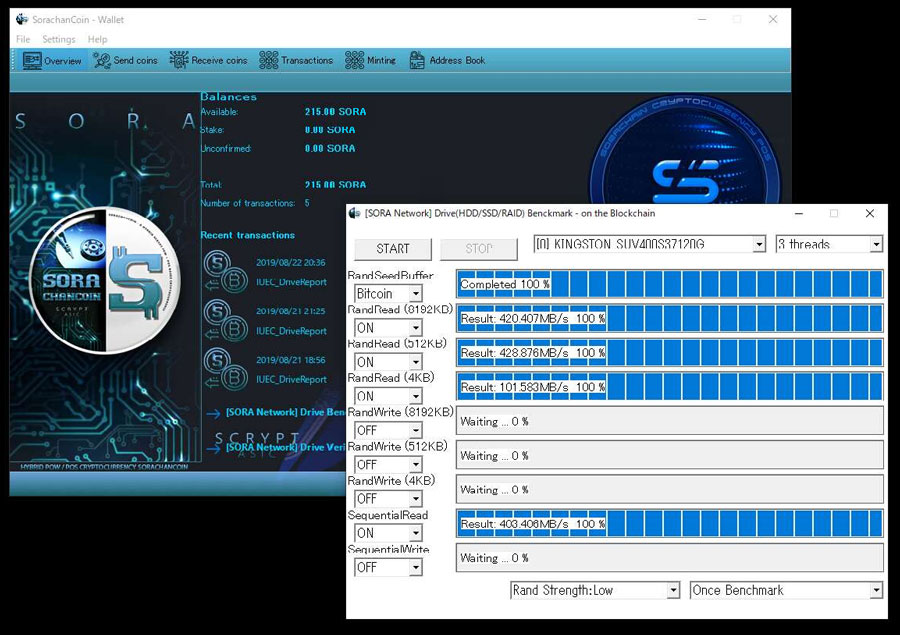Click the 428.876MB/s result progress bar
Viewport: 900px width, 635px height.
[x=670, y=353]
